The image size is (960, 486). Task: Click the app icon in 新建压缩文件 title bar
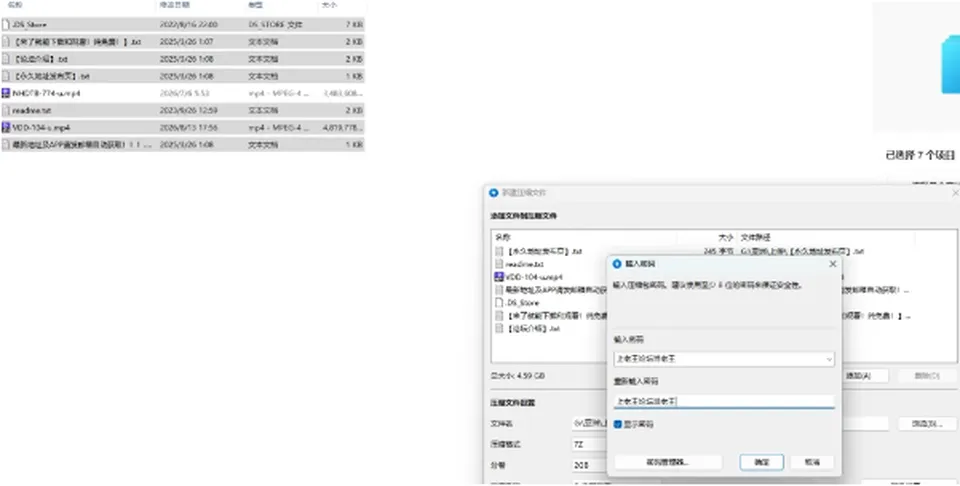(x=493, y=193)
